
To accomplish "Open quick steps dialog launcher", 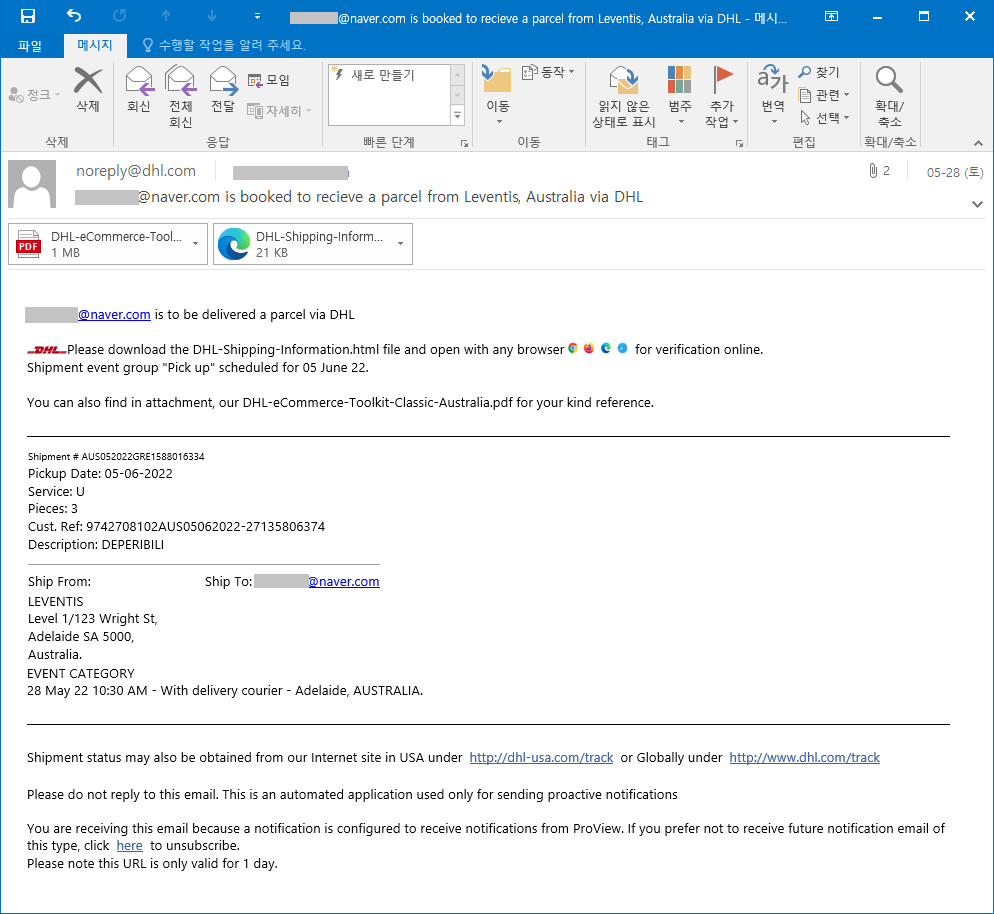I will [x=464, y=144].
